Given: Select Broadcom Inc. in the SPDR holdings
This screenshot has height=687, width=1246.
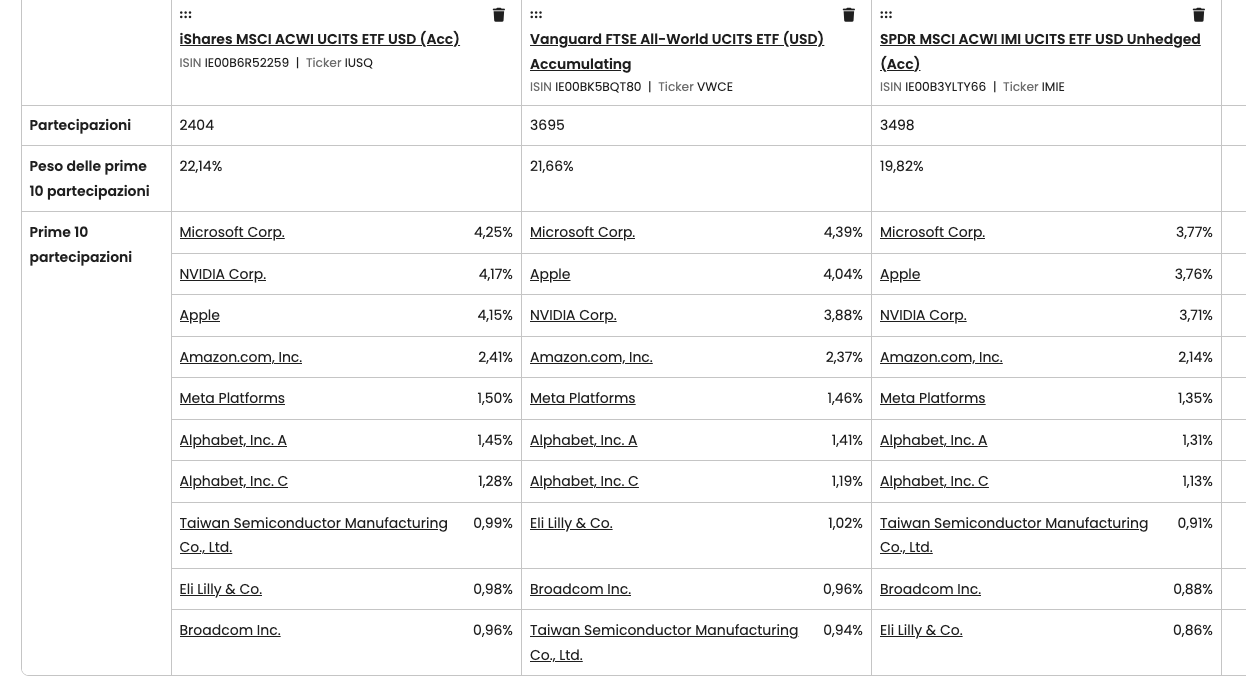Looking at the screenshot, I should (x=930, y=589).
